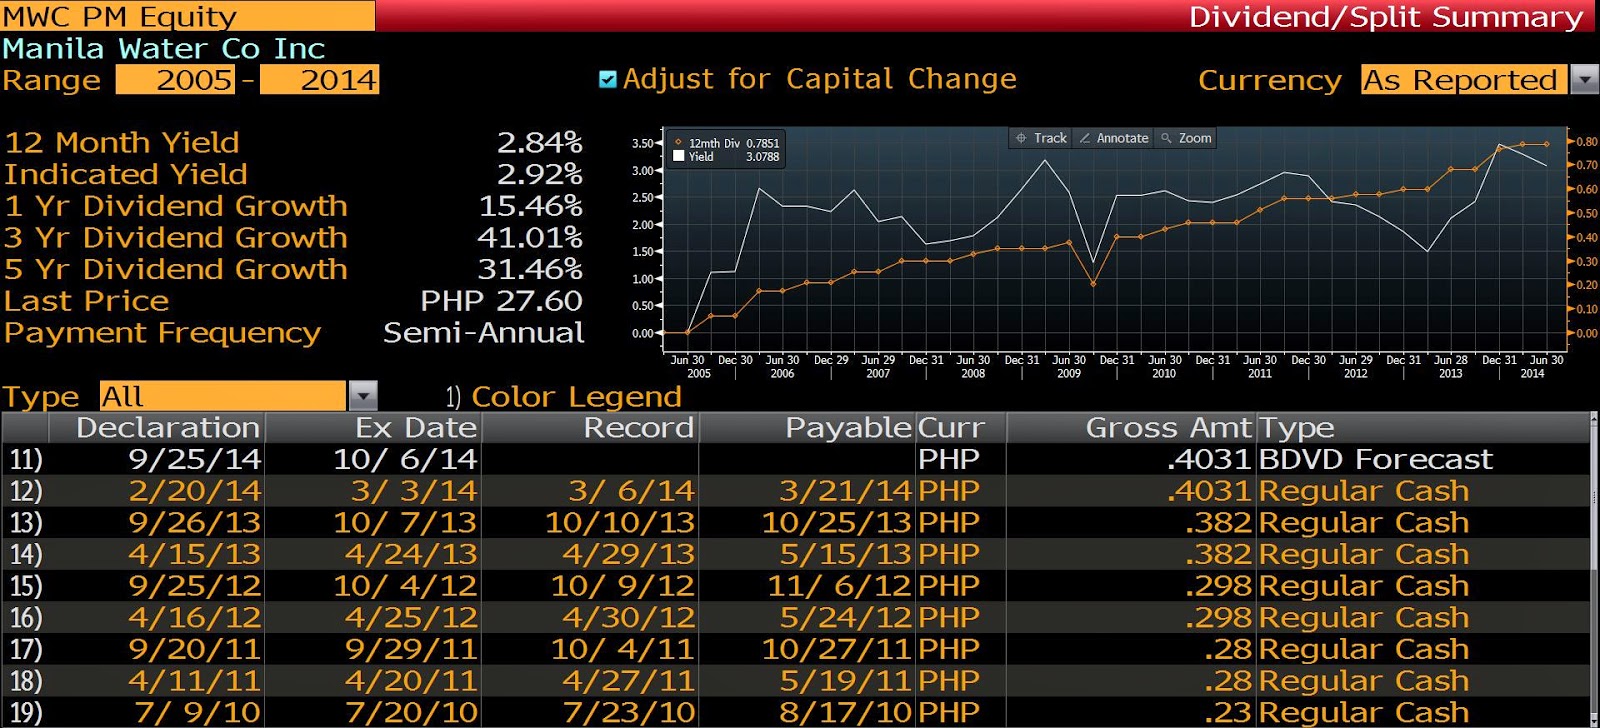Click 3 Yr Dividend Growth value 41.01%
Image resolution: width=1600 pixels, height=728 pixels.
point(531,237)
